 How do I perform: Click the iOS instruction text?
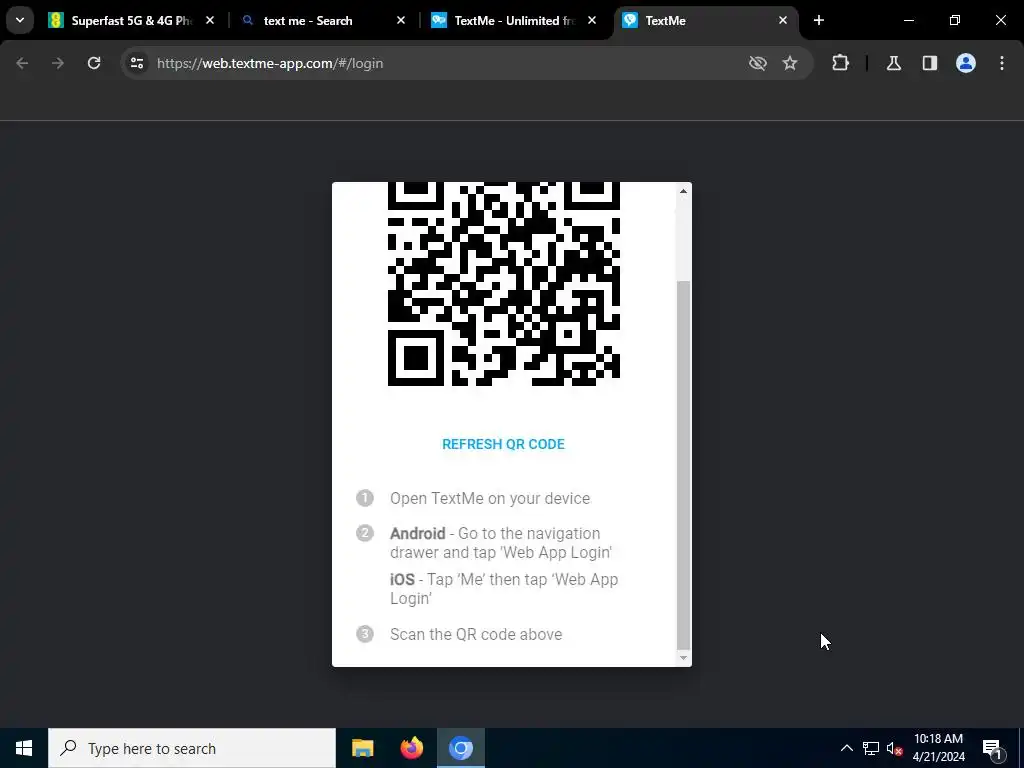[504, 588]
